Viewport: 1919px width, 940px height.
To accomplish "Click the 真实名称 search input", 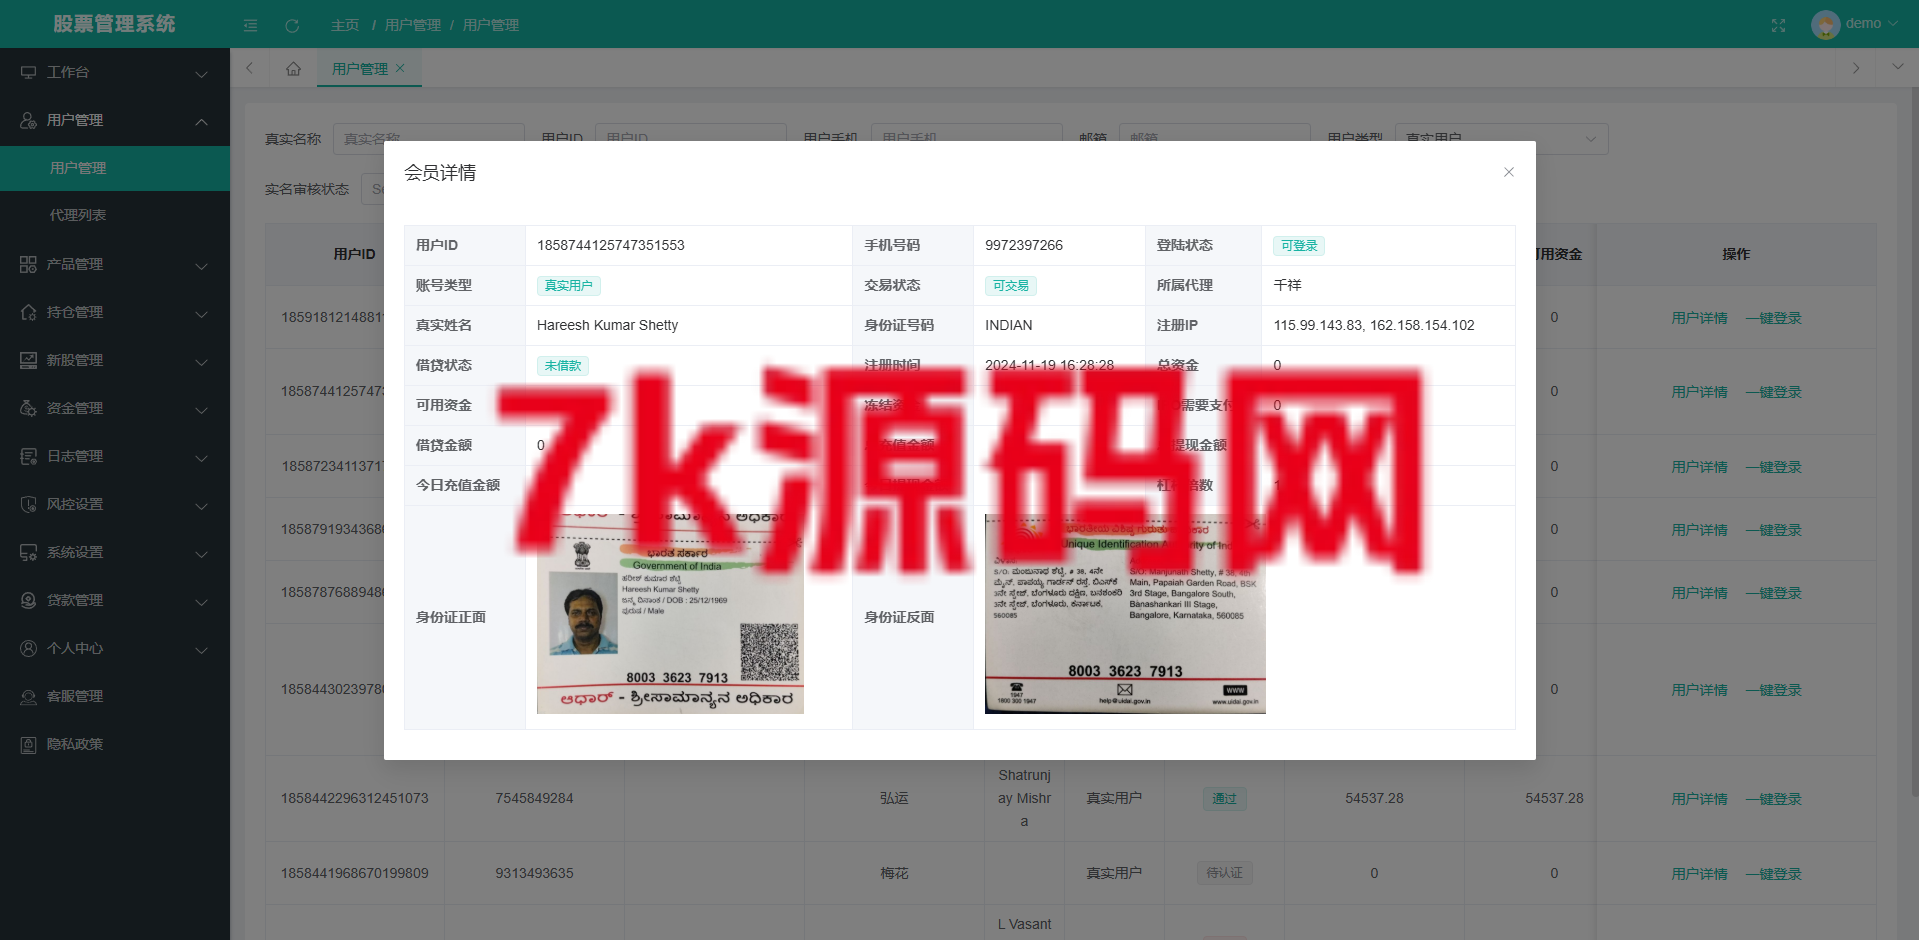I will pyautogui.click(x=428, y=138).
